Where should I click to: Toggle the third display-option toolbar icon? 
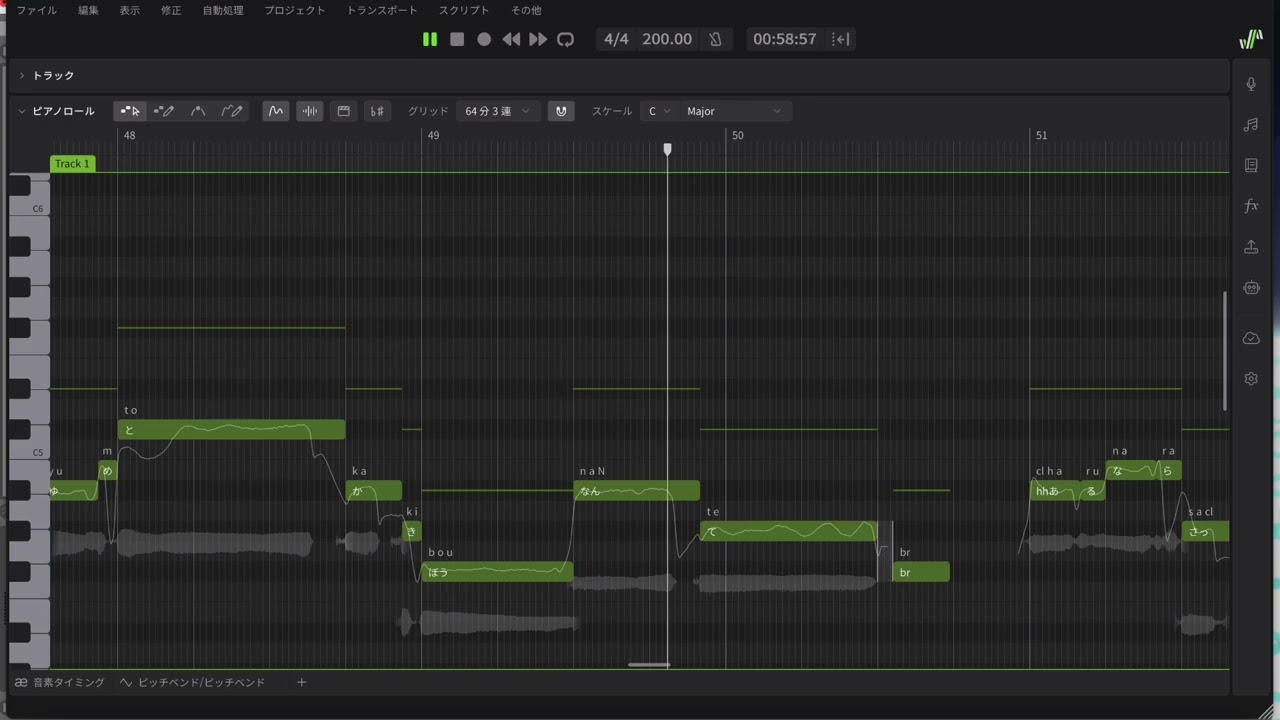(x=344, y=111)
